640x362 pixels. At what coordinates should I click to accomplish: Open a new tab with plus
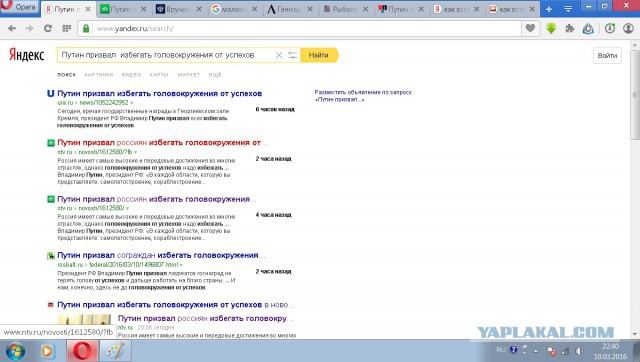click(x=549, y=9)
